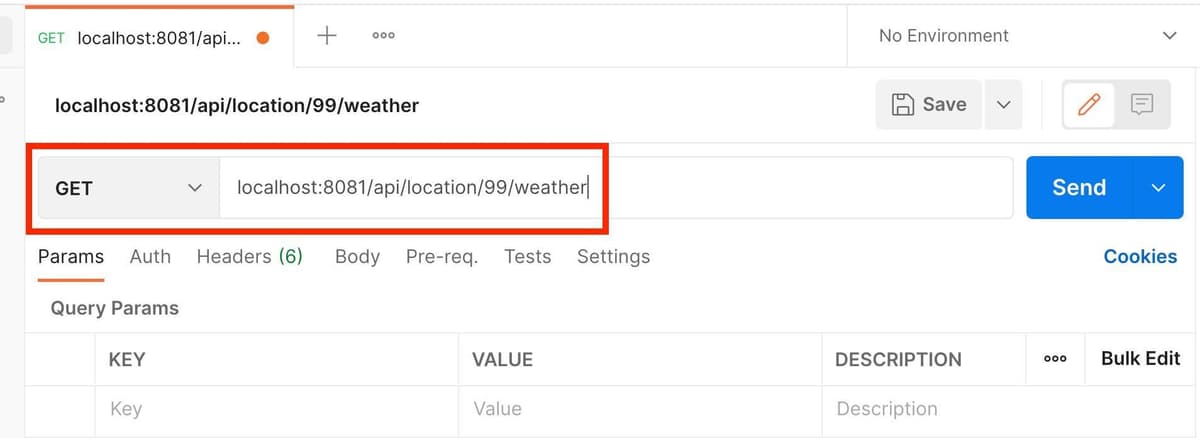Switch to the Auth tab
This screenshot has width=1200, height=438.
point(150,257)
